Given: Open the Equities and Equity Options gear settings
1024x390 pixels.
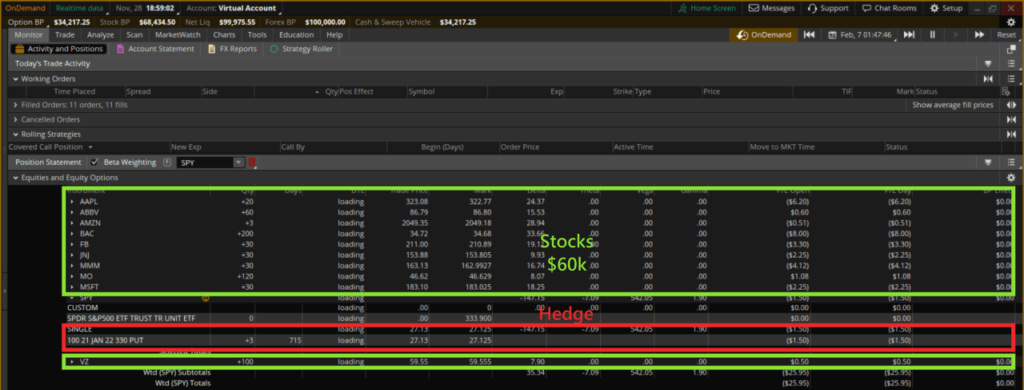Looking at the screenshot, I should 1011,178.
